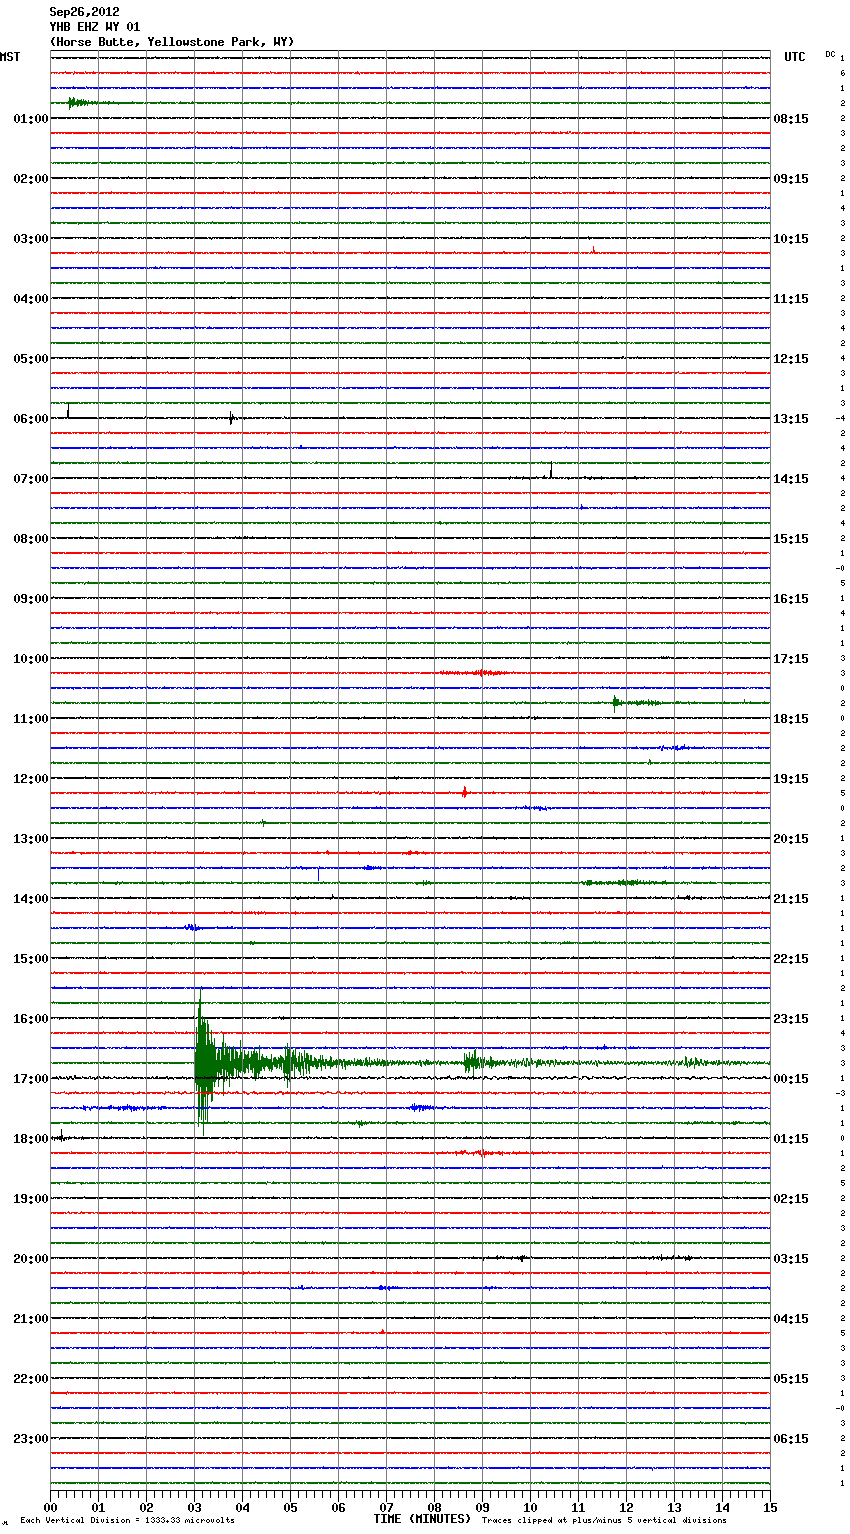Click the 19:15 UTC time label
850x1534 pixels.
(791, 779)
